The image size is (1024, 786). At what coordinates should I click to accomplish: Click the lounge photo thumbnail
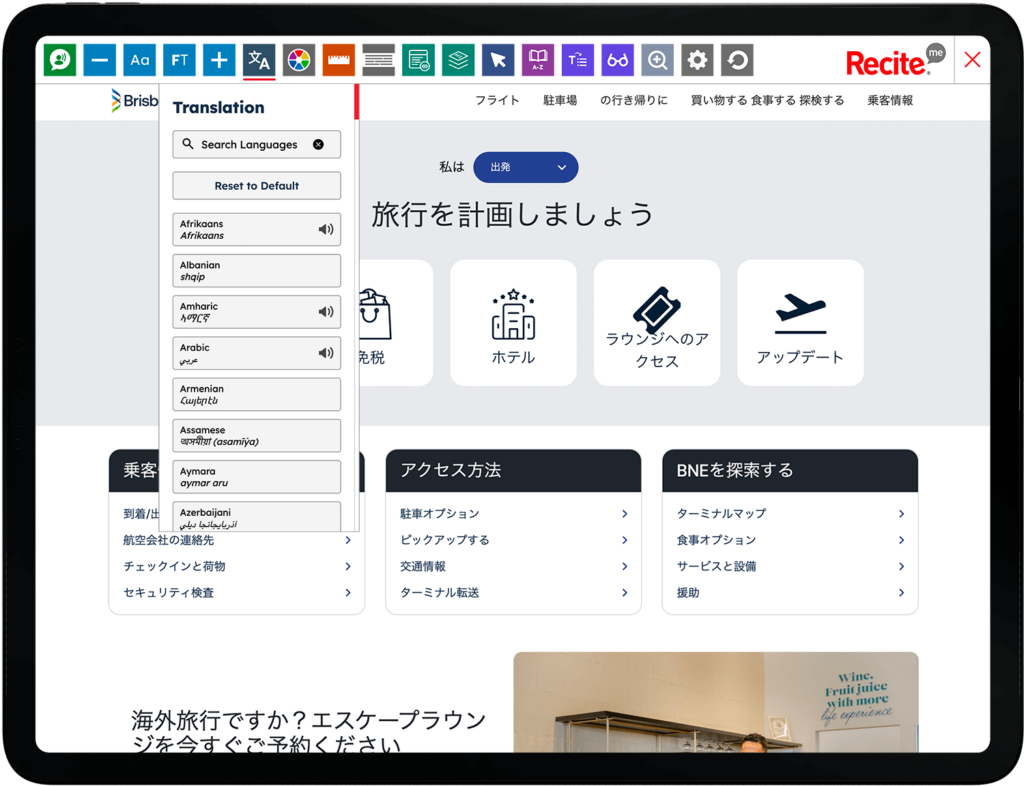716,702
